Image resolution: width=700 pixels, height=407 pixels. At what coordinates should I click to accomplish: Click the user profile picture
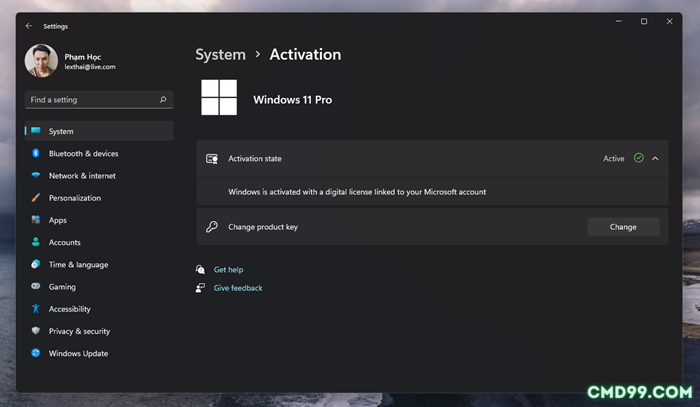41,61
